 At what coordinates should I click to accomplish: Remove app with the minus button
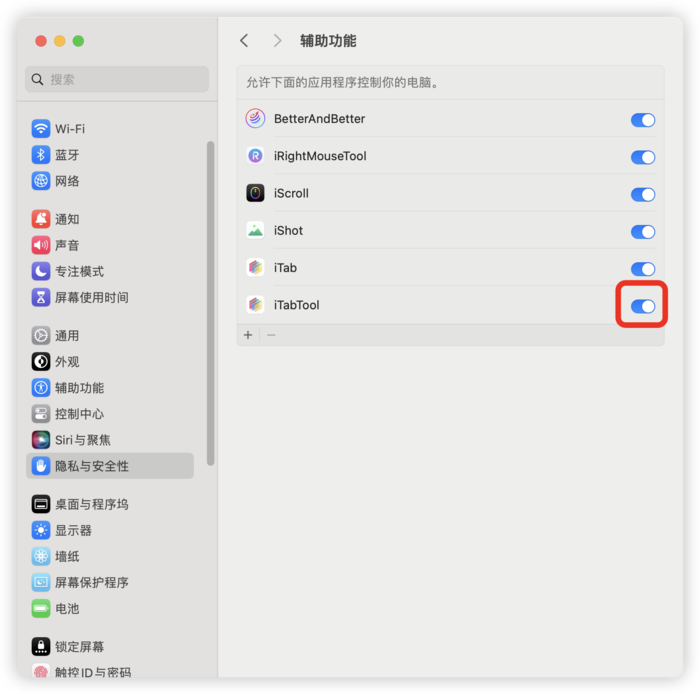tap(271, 335)
